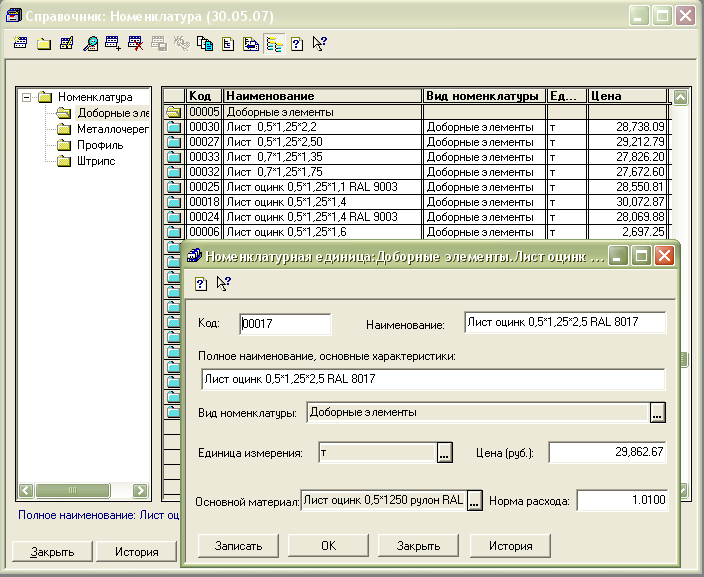Image resolution: width=704 pixels, height=577 pixels.
Task: Click into the Норма расхода field
Action: pyautogui.click(x=621, y=500)
